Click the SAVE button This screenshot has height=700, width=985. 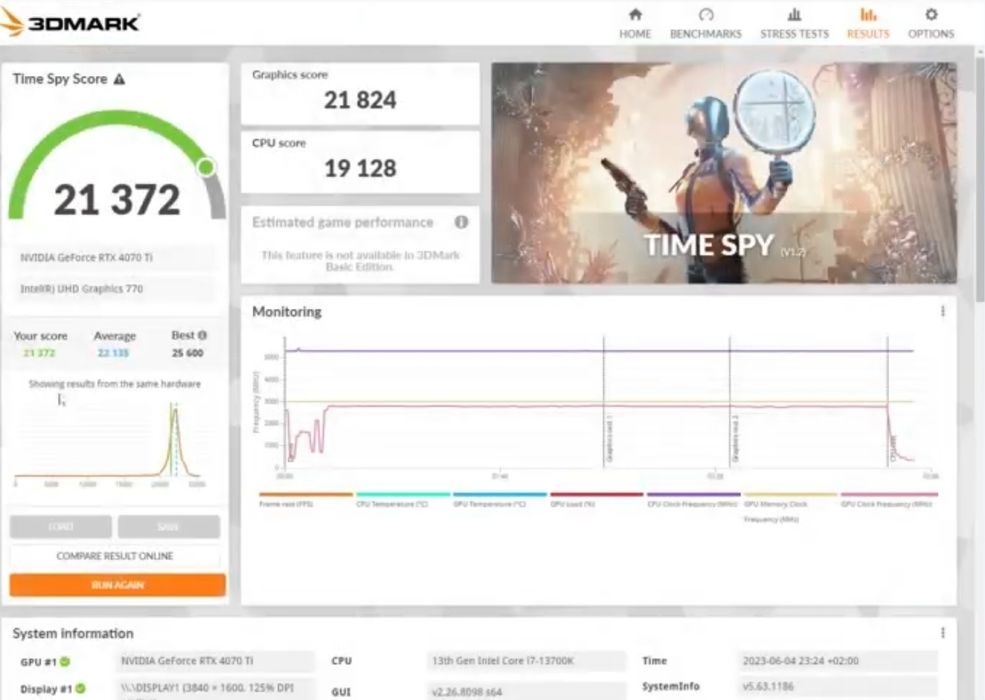[x=168, y=527]
